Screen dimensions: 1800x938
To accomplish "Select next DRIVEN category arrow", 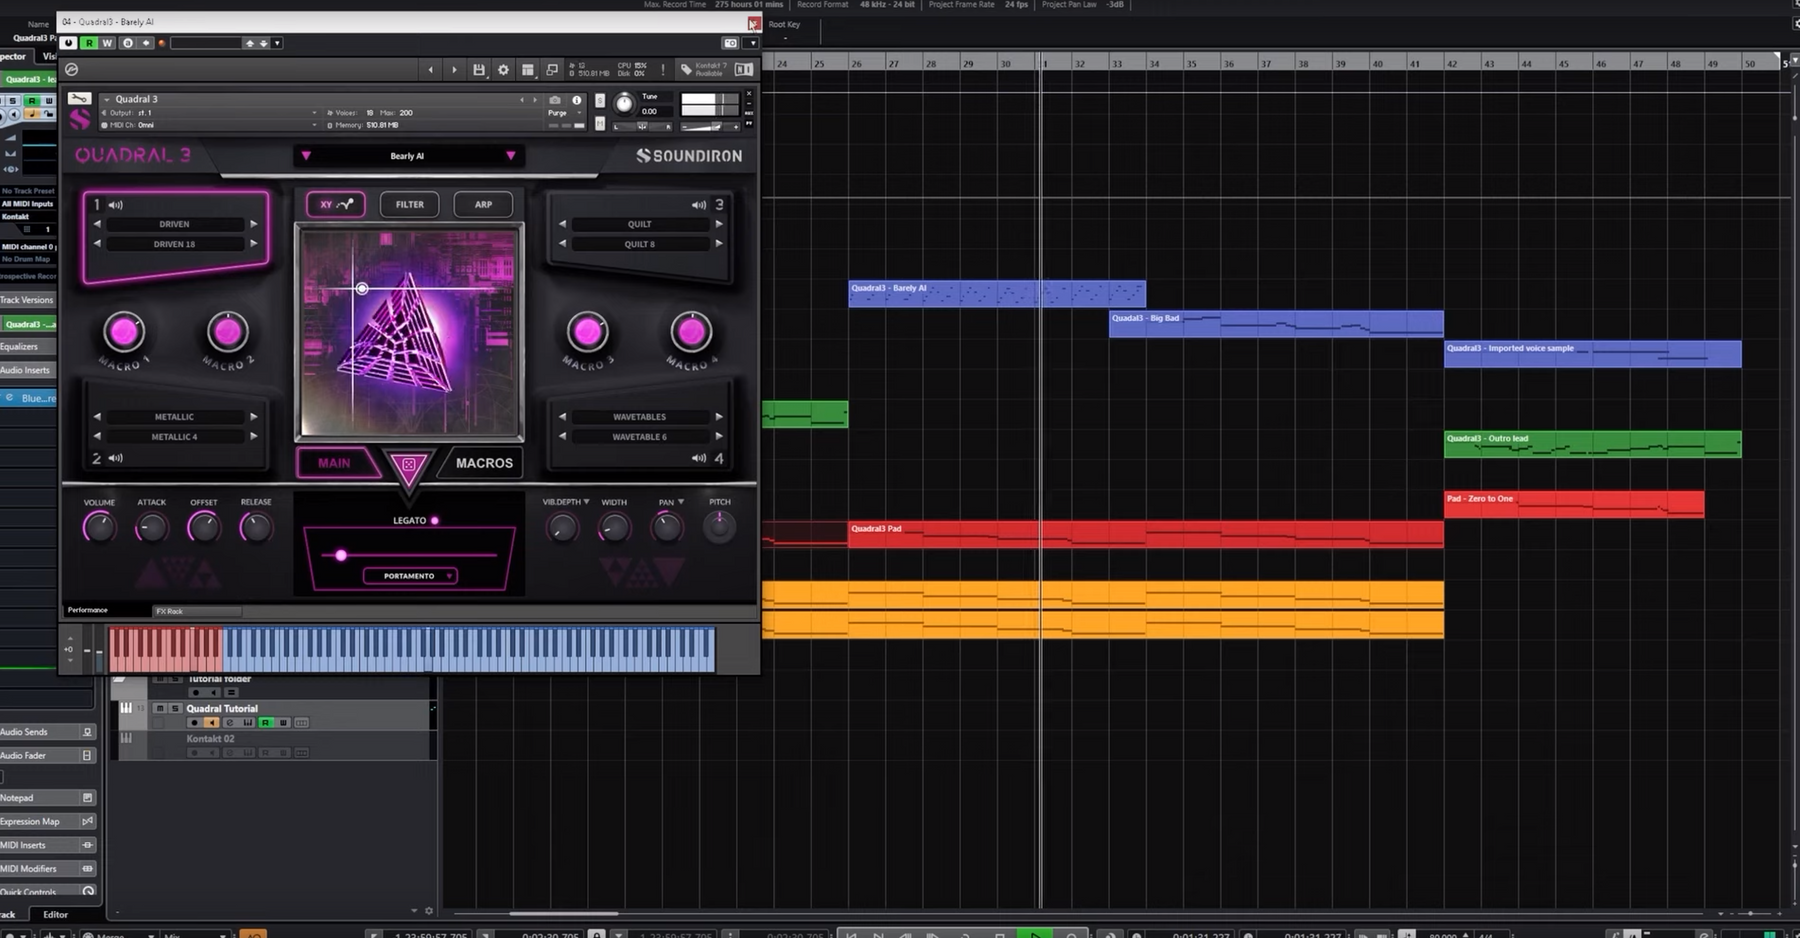I will tap(253, 224).
